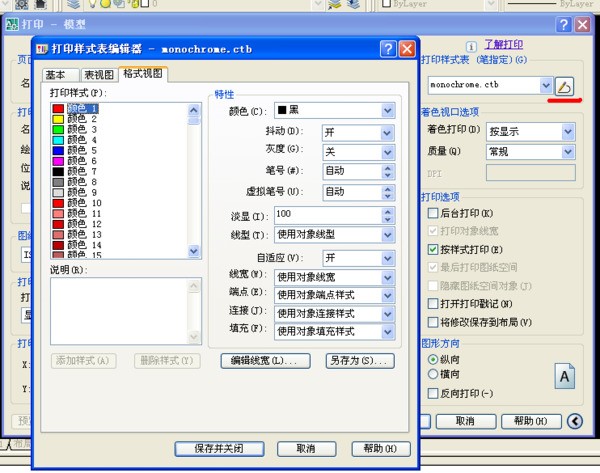The height and width of the screenshot is (473, 600).
Task: Click the 另存为(S)... button
Action: (x=360, y=360)
